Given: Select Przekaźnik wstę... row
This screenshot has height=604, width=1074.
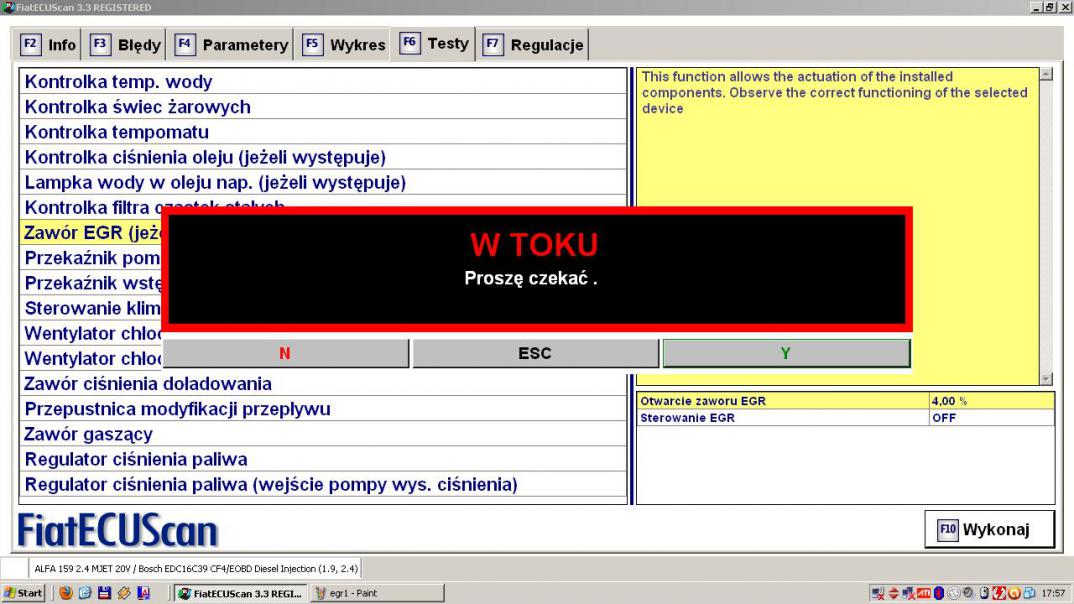Looking at the screenshot, I should 91,284.
